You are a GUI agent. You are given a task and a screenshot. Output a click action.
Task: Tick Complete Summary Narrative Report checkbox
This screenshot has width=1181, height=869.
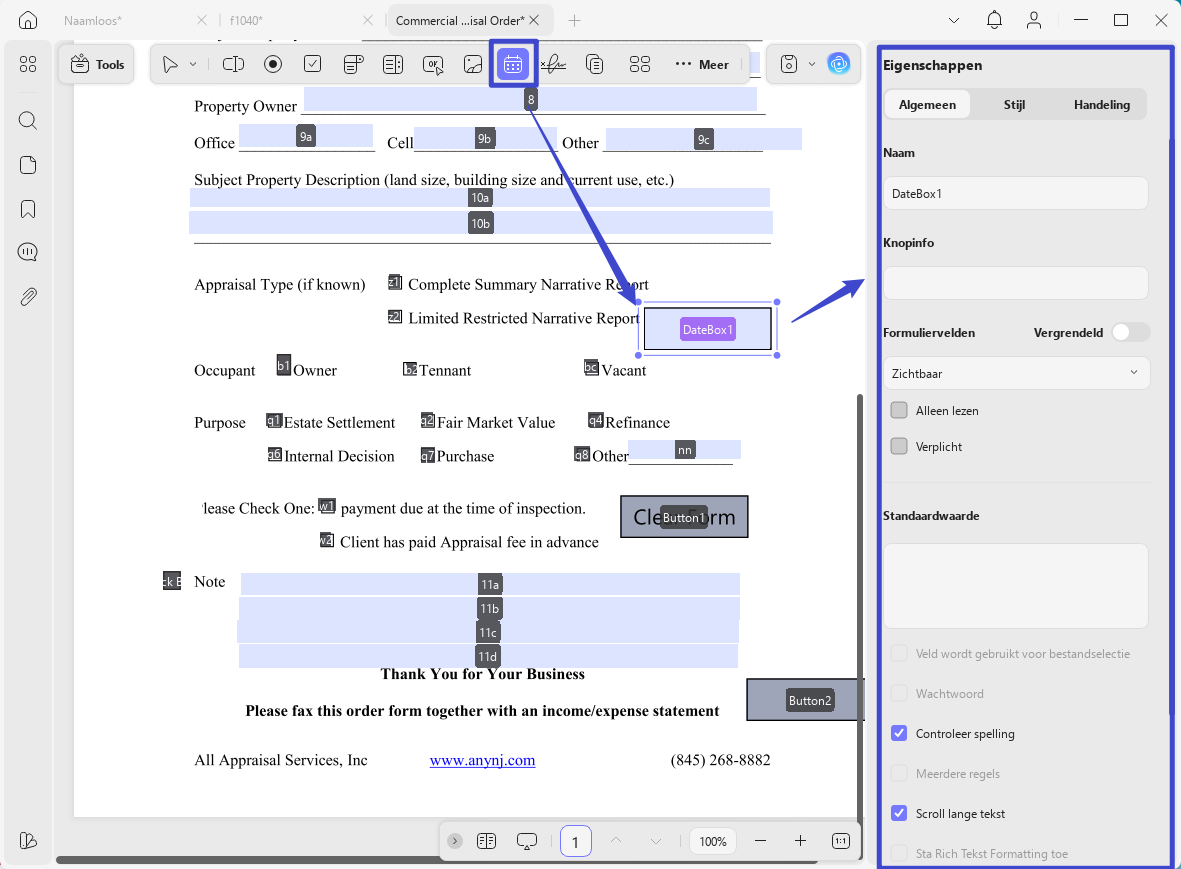click(395, 283)
